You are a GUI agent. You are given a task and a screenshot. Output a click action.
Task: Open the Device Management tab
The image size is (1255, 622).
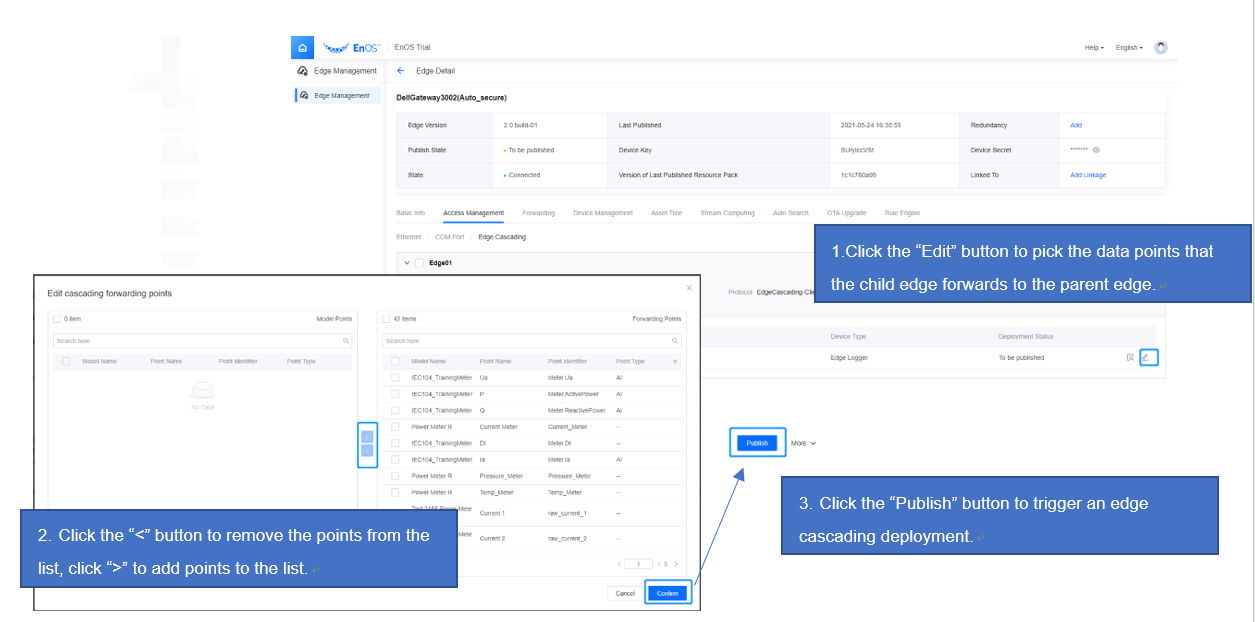602,213
